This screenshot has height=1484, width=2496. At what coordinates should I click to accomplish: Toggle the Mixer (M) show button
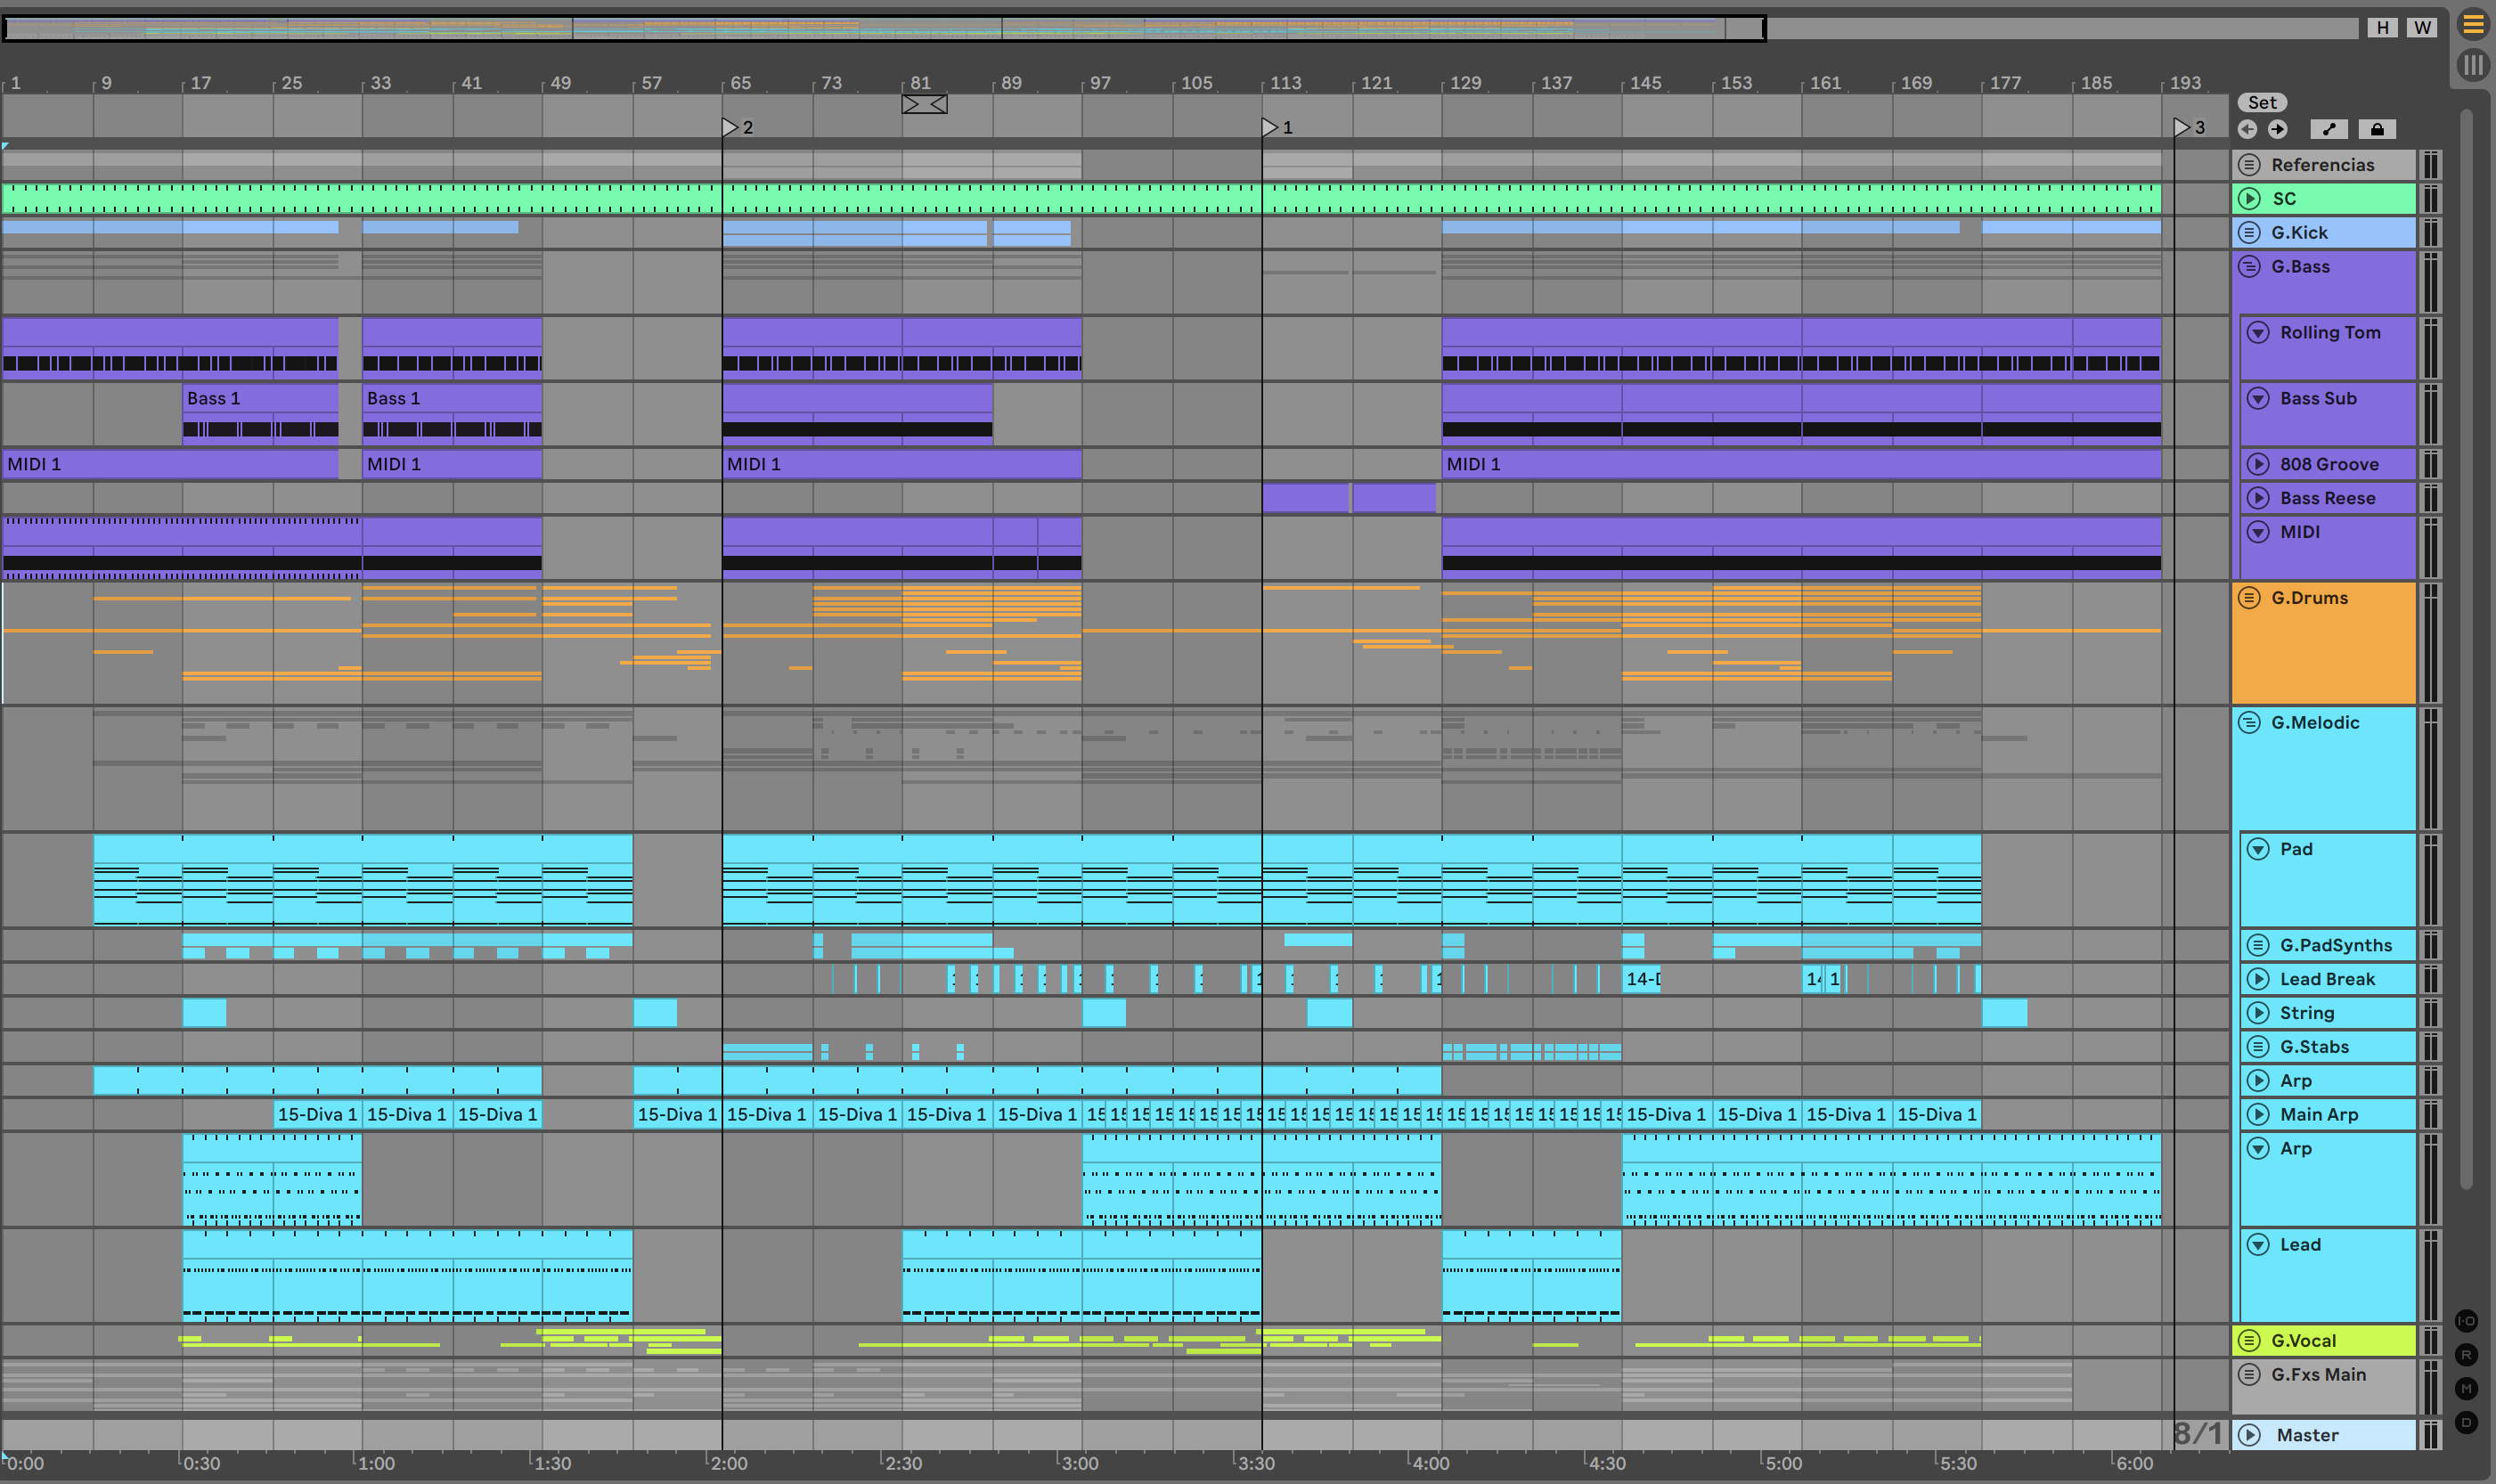coord(2467,1388)
